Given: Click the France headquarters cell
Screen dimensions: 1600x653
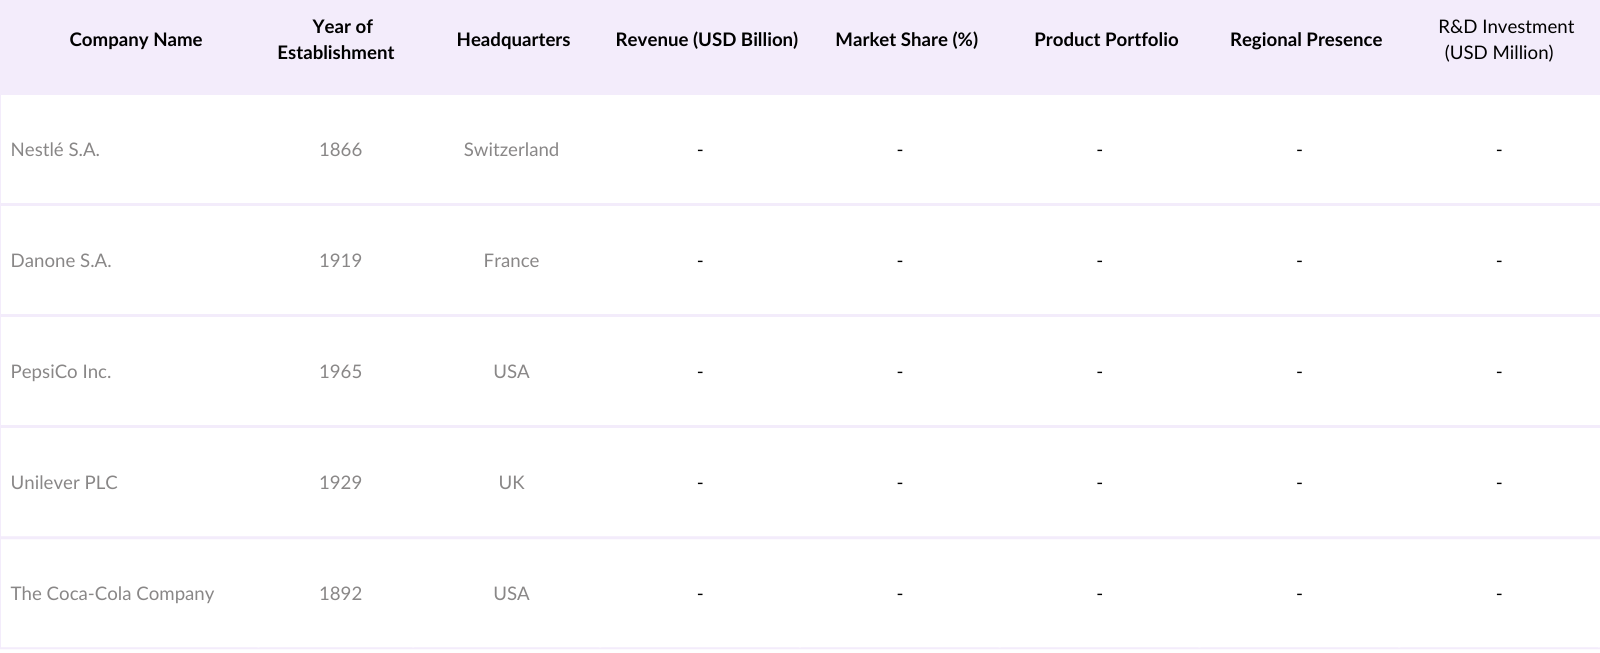Looking at the screenshot, I should (511, 261).
